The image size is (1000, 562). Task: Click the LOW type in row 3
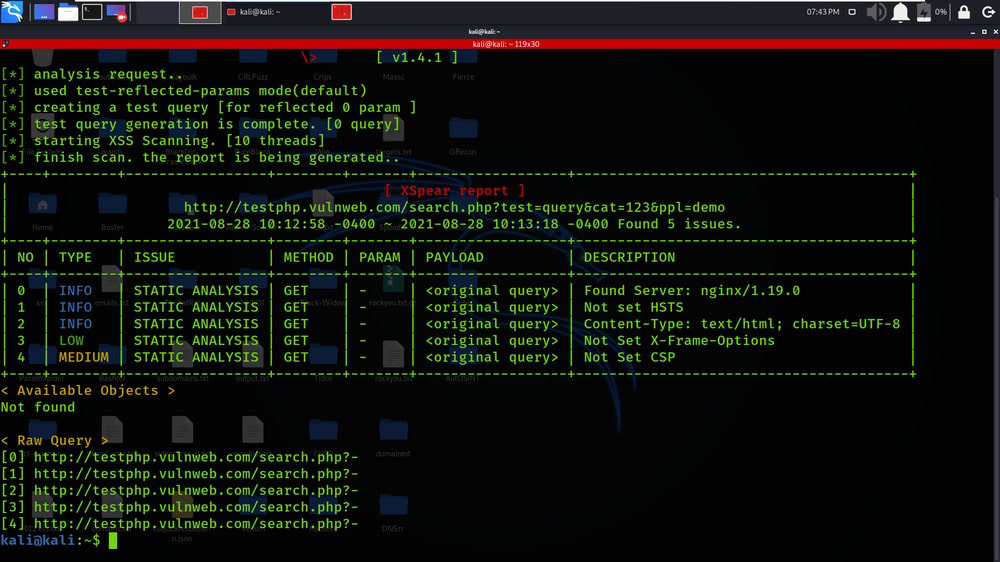[71, 340]
